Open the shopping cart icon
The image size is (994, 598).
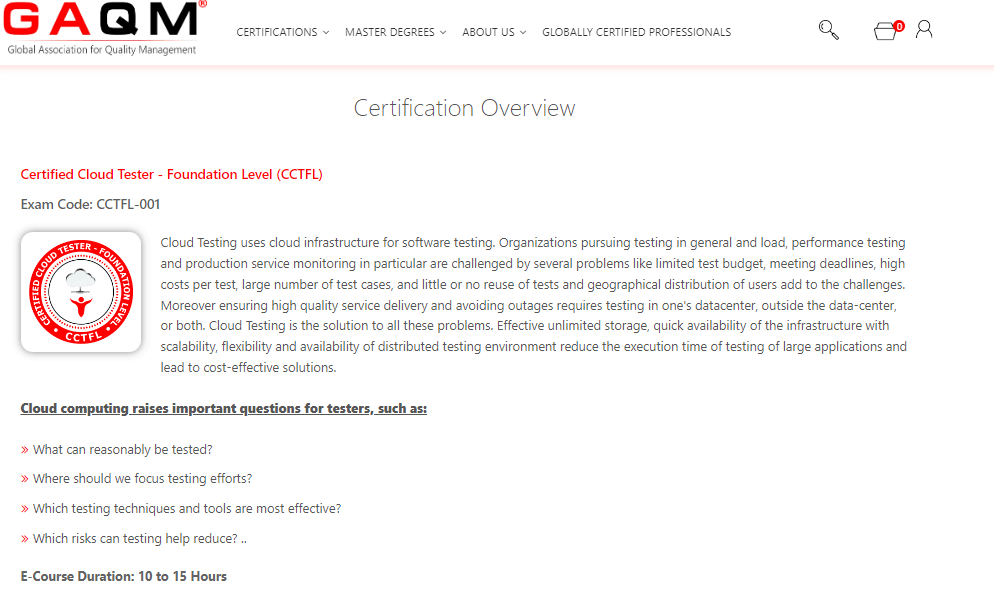[885, 31]
